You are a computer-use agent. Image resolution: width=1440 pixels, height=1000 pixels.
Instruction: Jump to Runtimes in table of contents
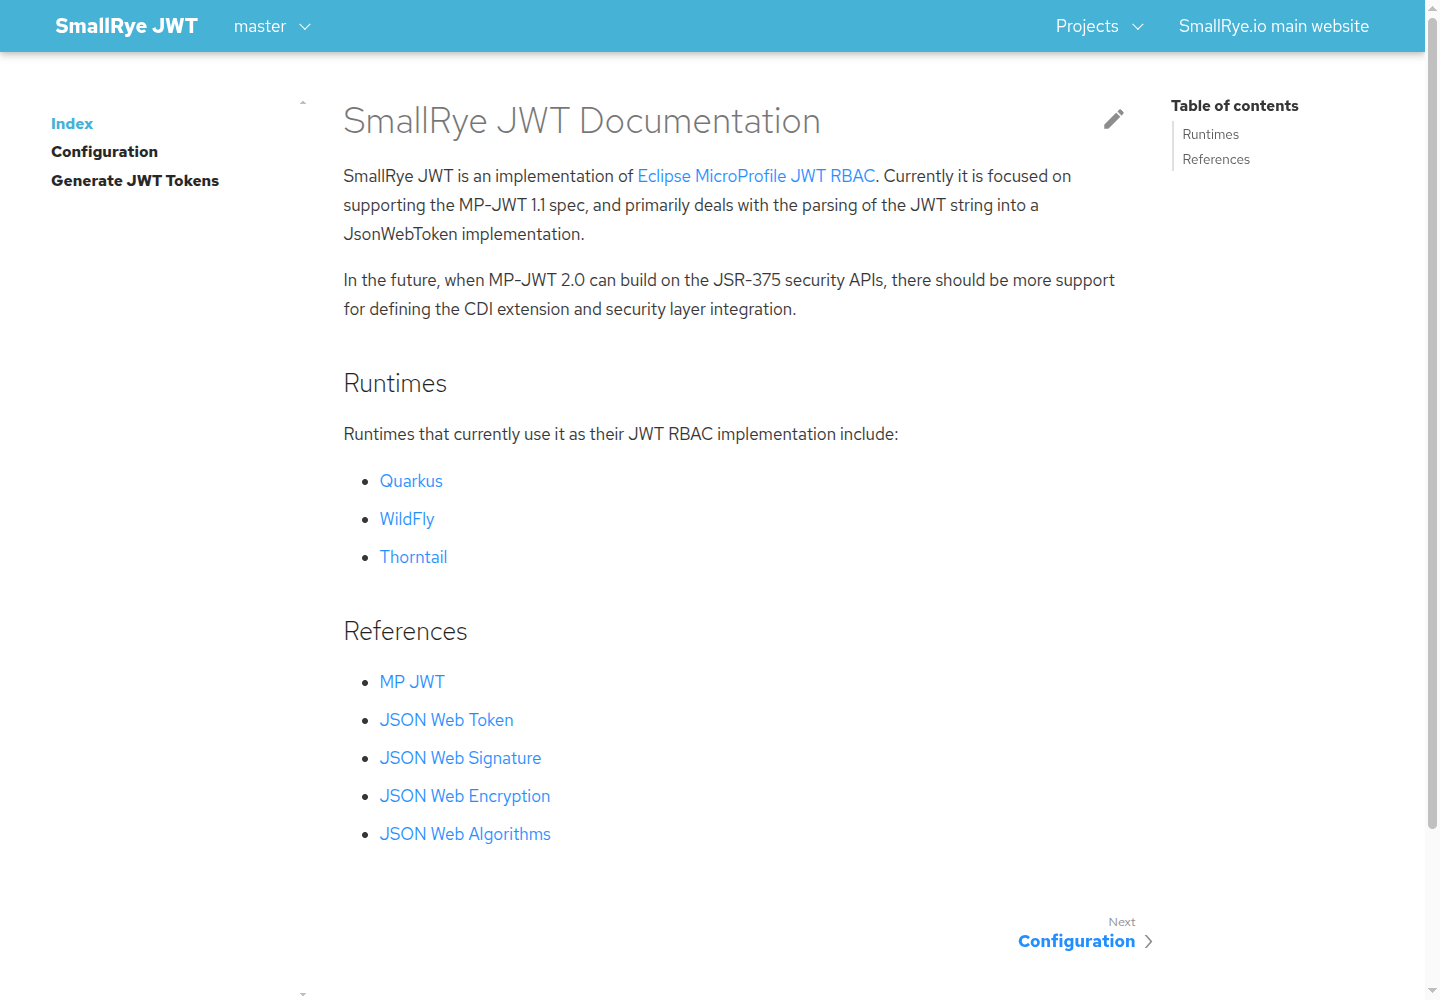[x=1210, y=134]
